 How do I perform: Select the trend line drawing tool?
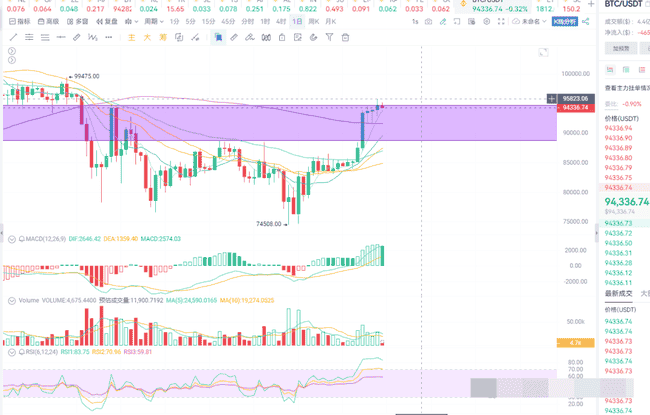tap(13, 37)
